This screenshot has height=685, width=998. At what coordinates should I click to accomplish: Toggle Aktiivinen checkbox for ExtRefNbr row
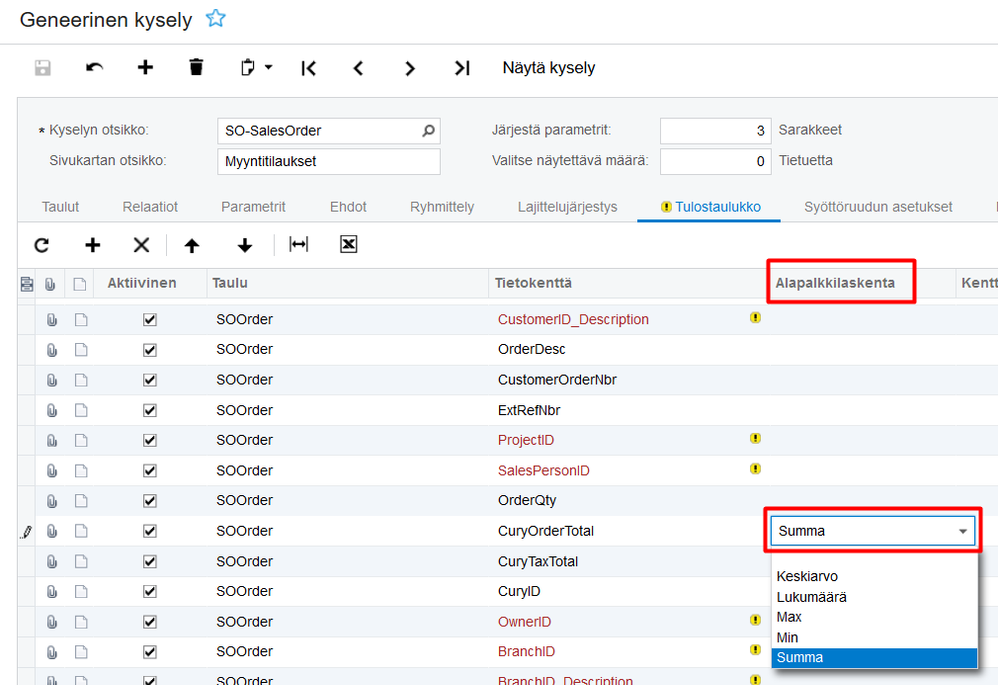(x=150, y=411)
